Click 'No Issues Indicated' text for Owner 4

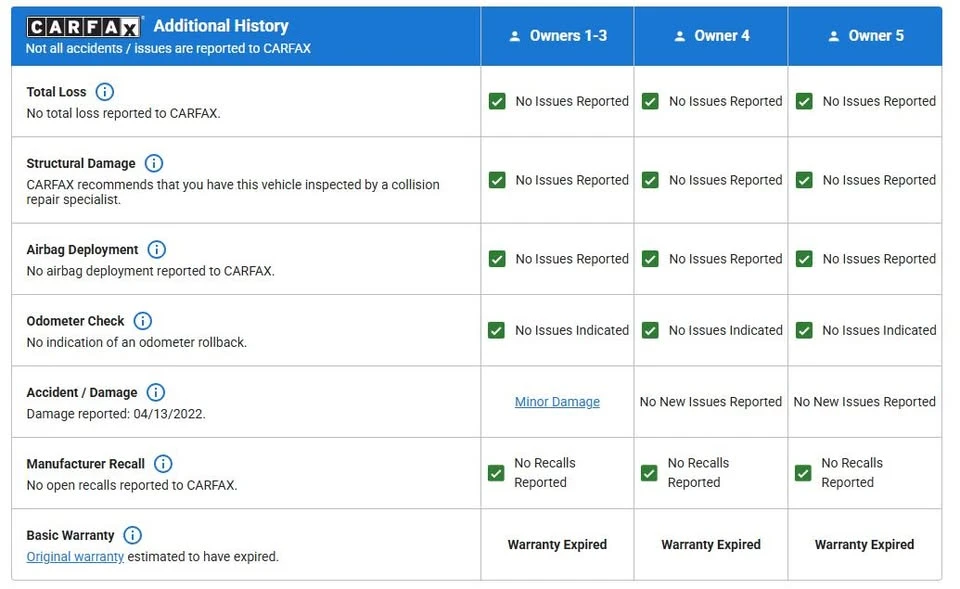click(726, 331)
